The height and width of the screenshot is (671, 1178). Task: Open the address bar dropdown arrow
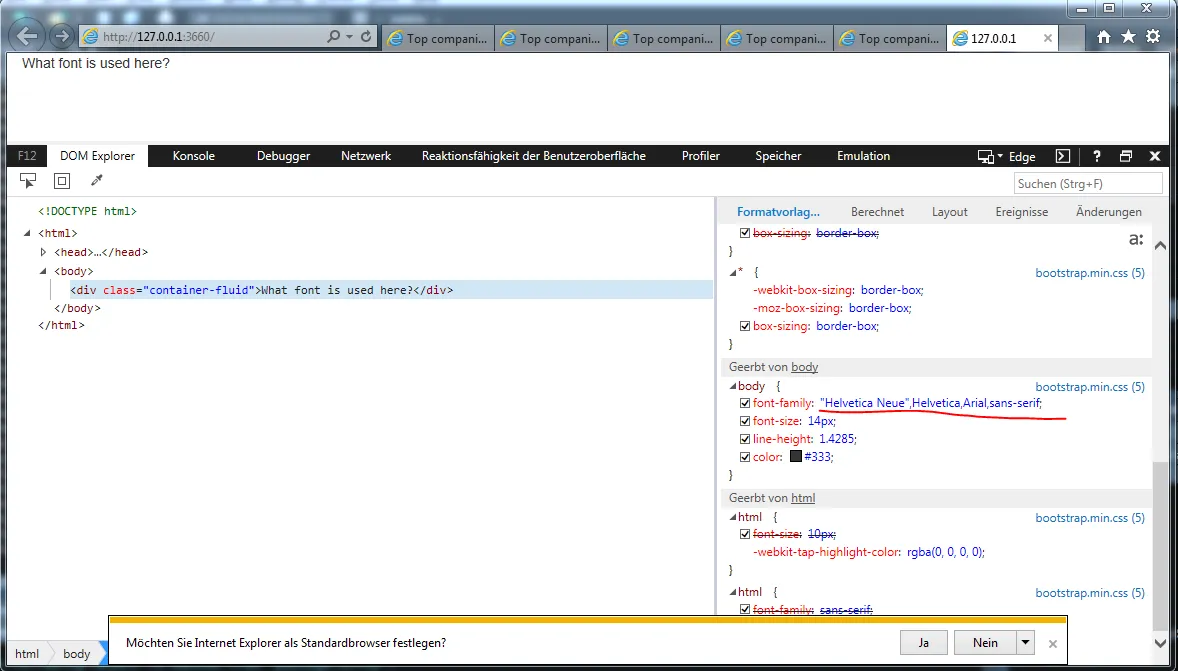[x=350, y=36]
